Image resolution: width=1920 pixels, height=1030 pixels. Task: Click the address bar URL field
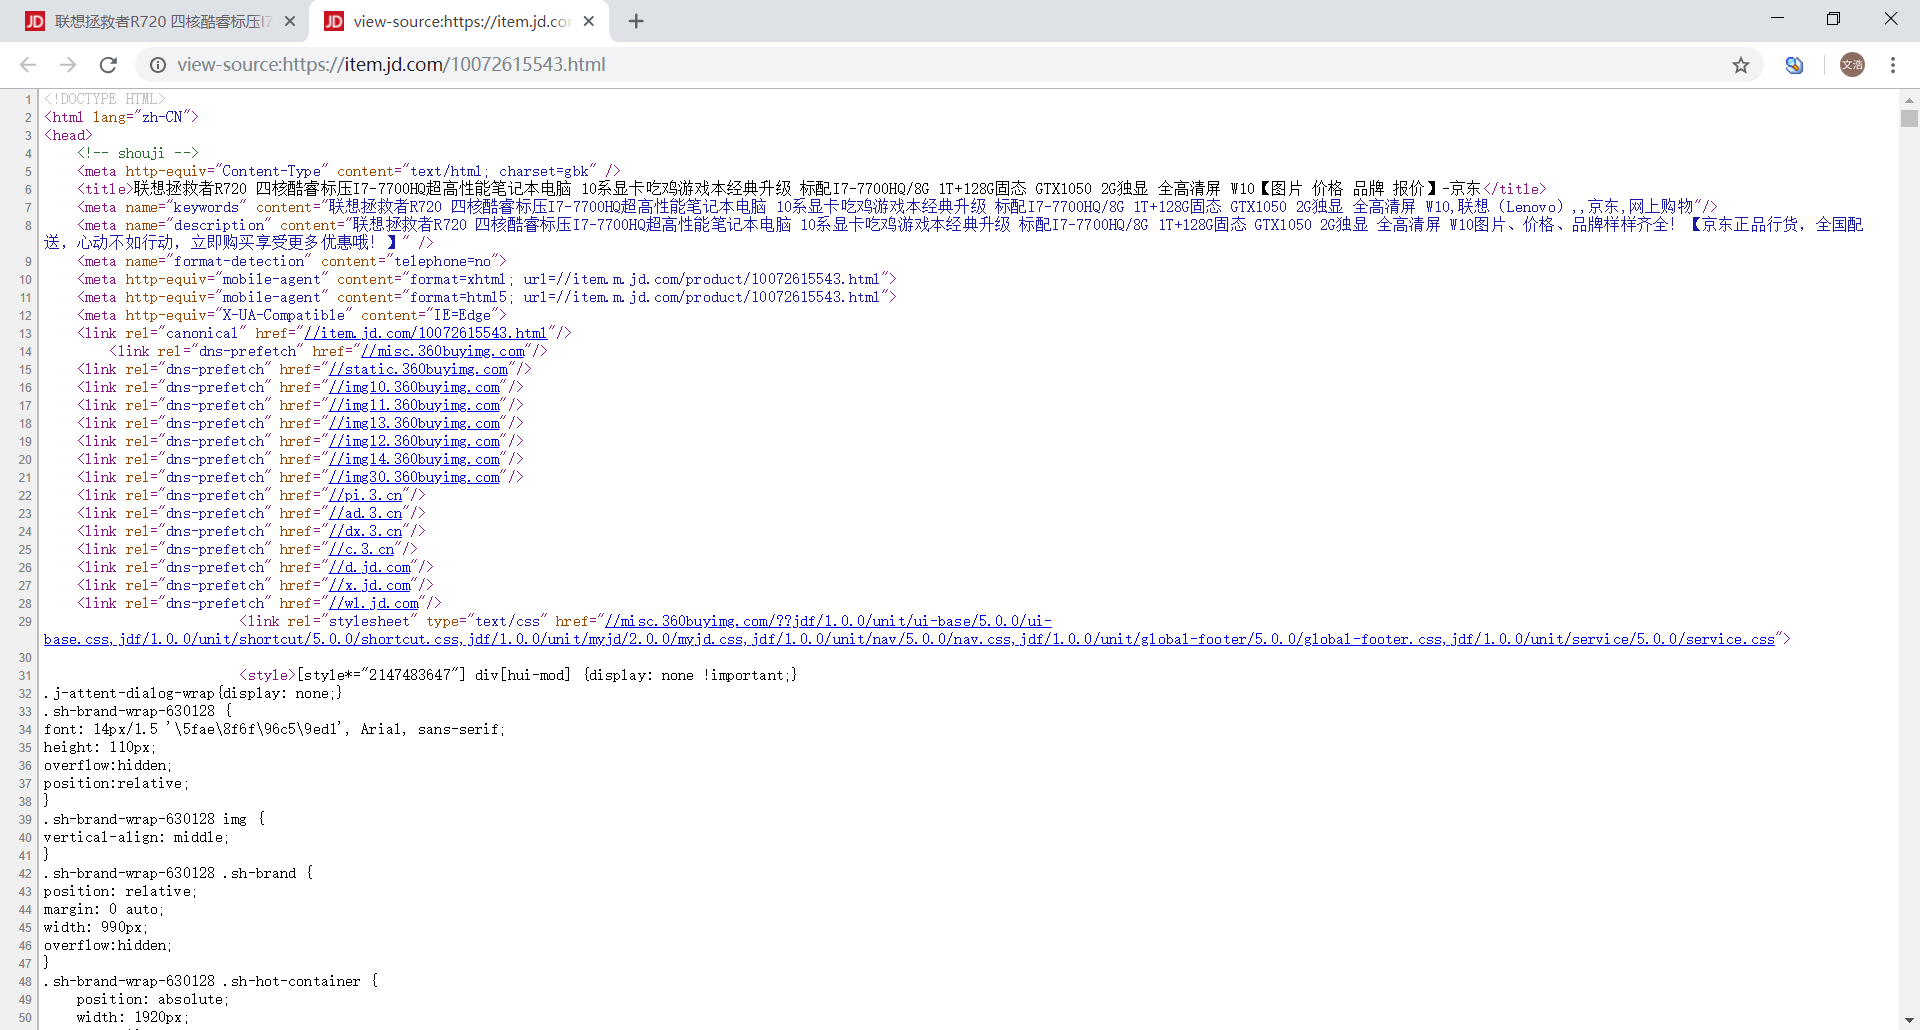tap(940, 65)
